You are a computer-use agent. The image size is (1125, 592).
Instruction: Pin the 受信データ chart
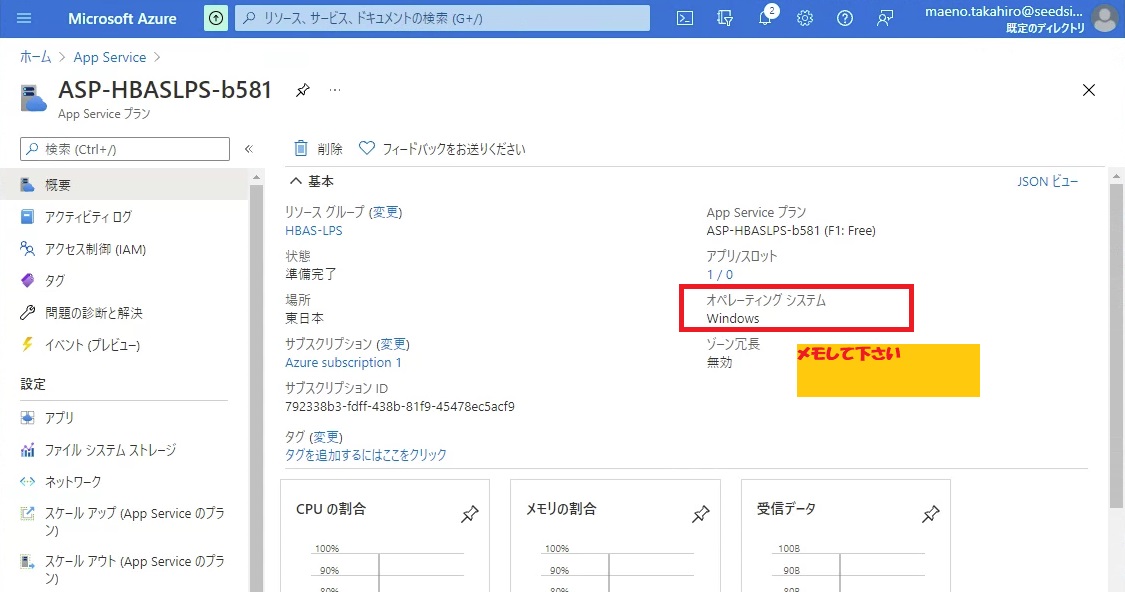(x=930, y=514)
